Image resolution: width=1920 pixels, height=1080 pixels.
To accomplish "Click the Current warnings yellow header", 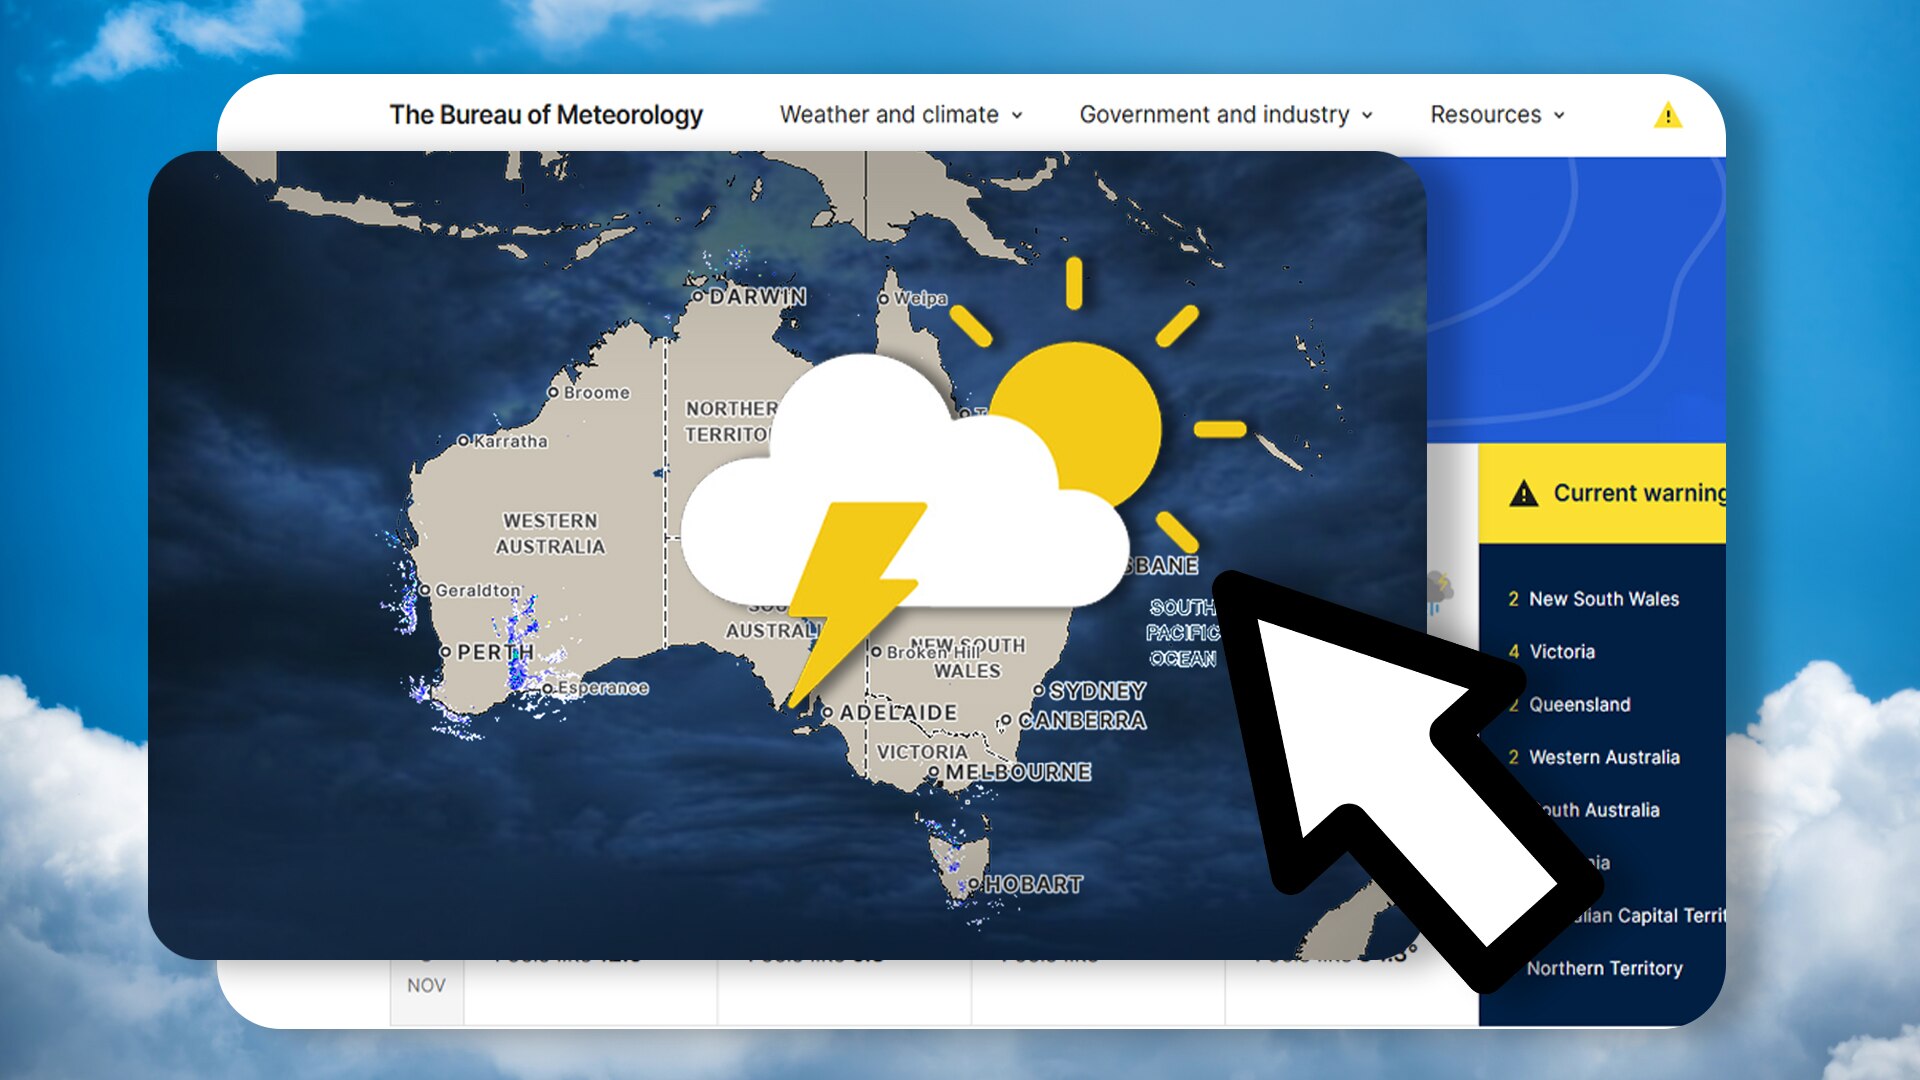I will click(1602, 493).
